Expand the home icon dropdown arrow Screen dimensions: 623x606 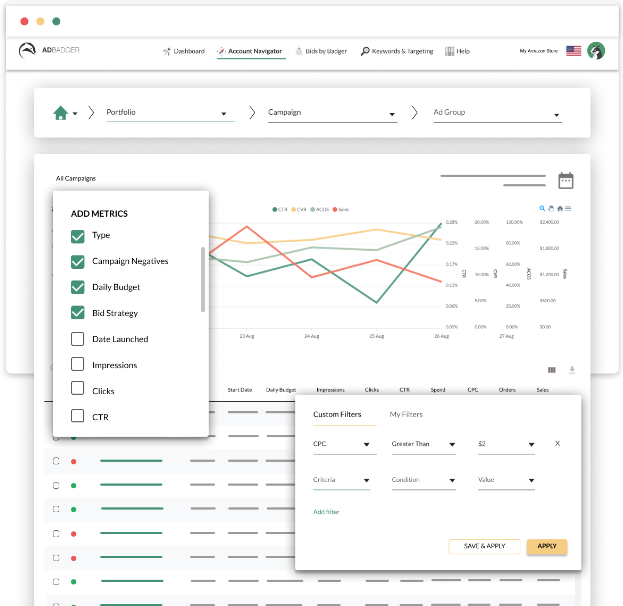(75, 114)
